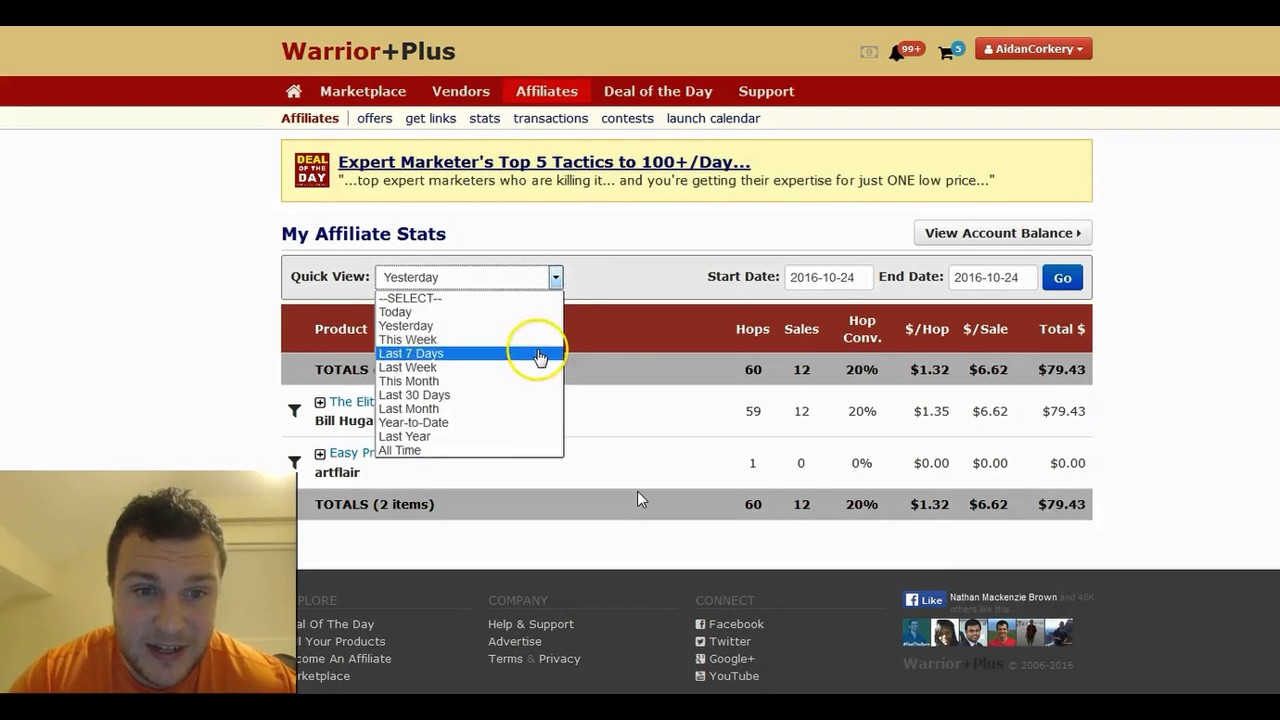Open the contests sub-navigation link
The image size is (1280, 720).
tap(627, 118)
